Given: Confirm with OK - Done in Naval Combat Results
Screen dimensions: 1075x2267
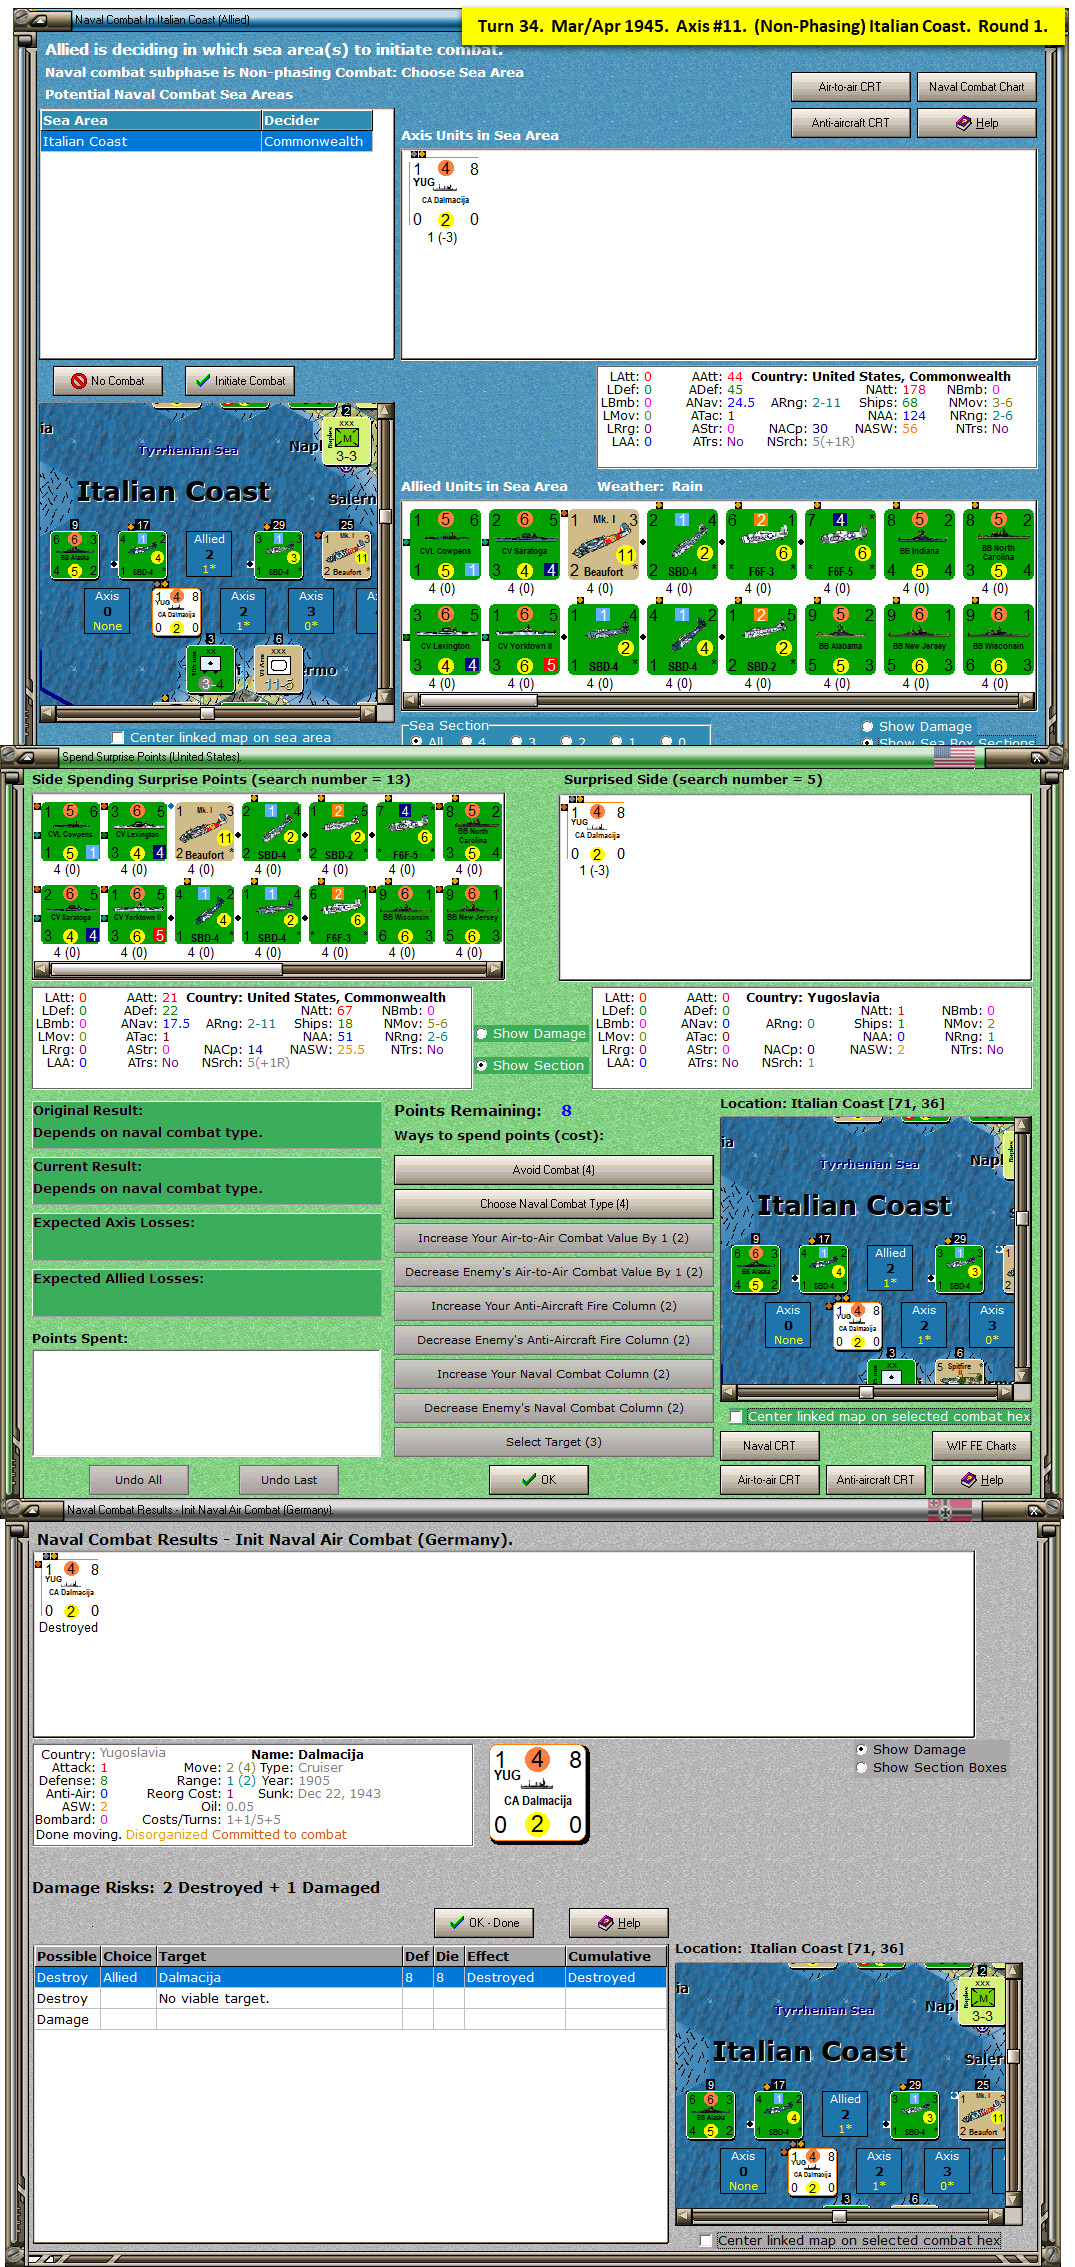Looking at the screenshot, I should pos(484,1923).
